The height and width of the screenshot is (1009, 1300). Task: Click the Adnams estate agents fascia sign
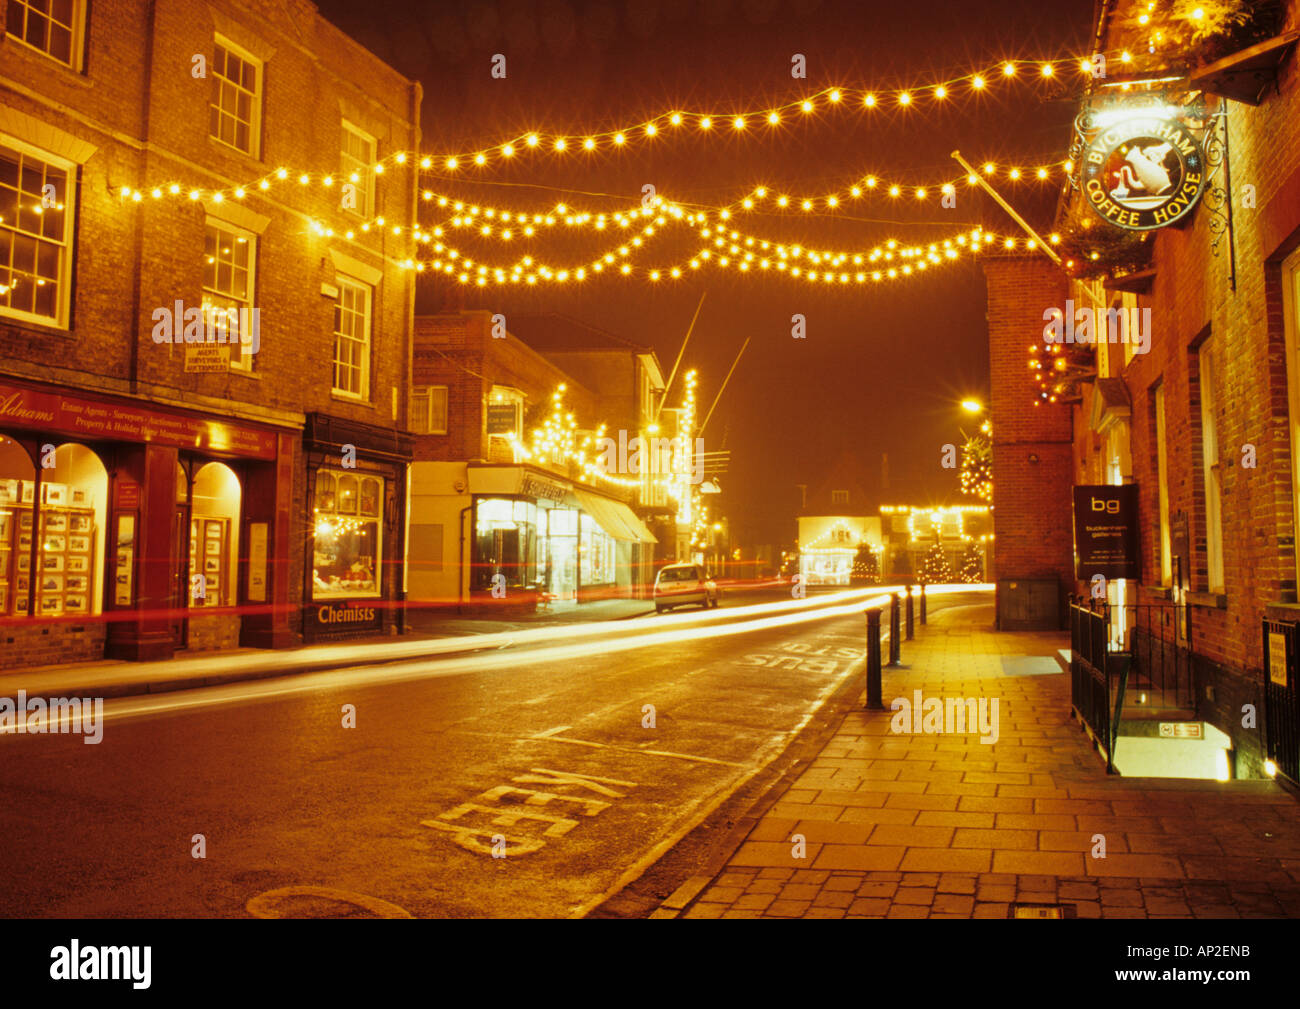pos(137,420)
